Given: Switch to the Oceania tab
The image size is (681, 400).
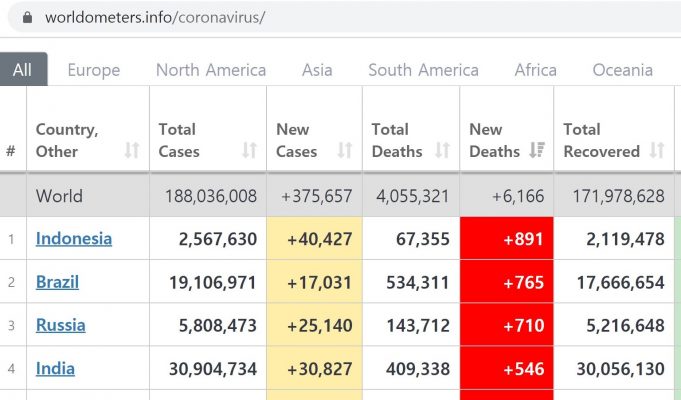Looking at the screenshot, I should pos(622,70).
